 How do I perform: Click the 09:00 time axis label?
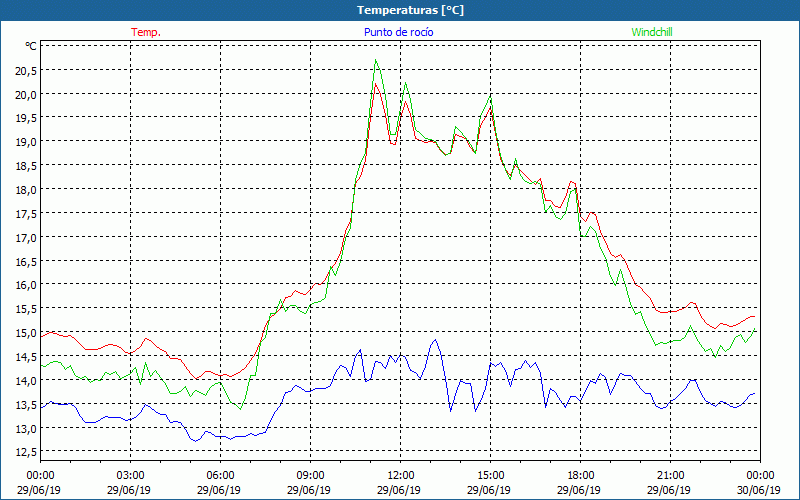tap(310, 476)
